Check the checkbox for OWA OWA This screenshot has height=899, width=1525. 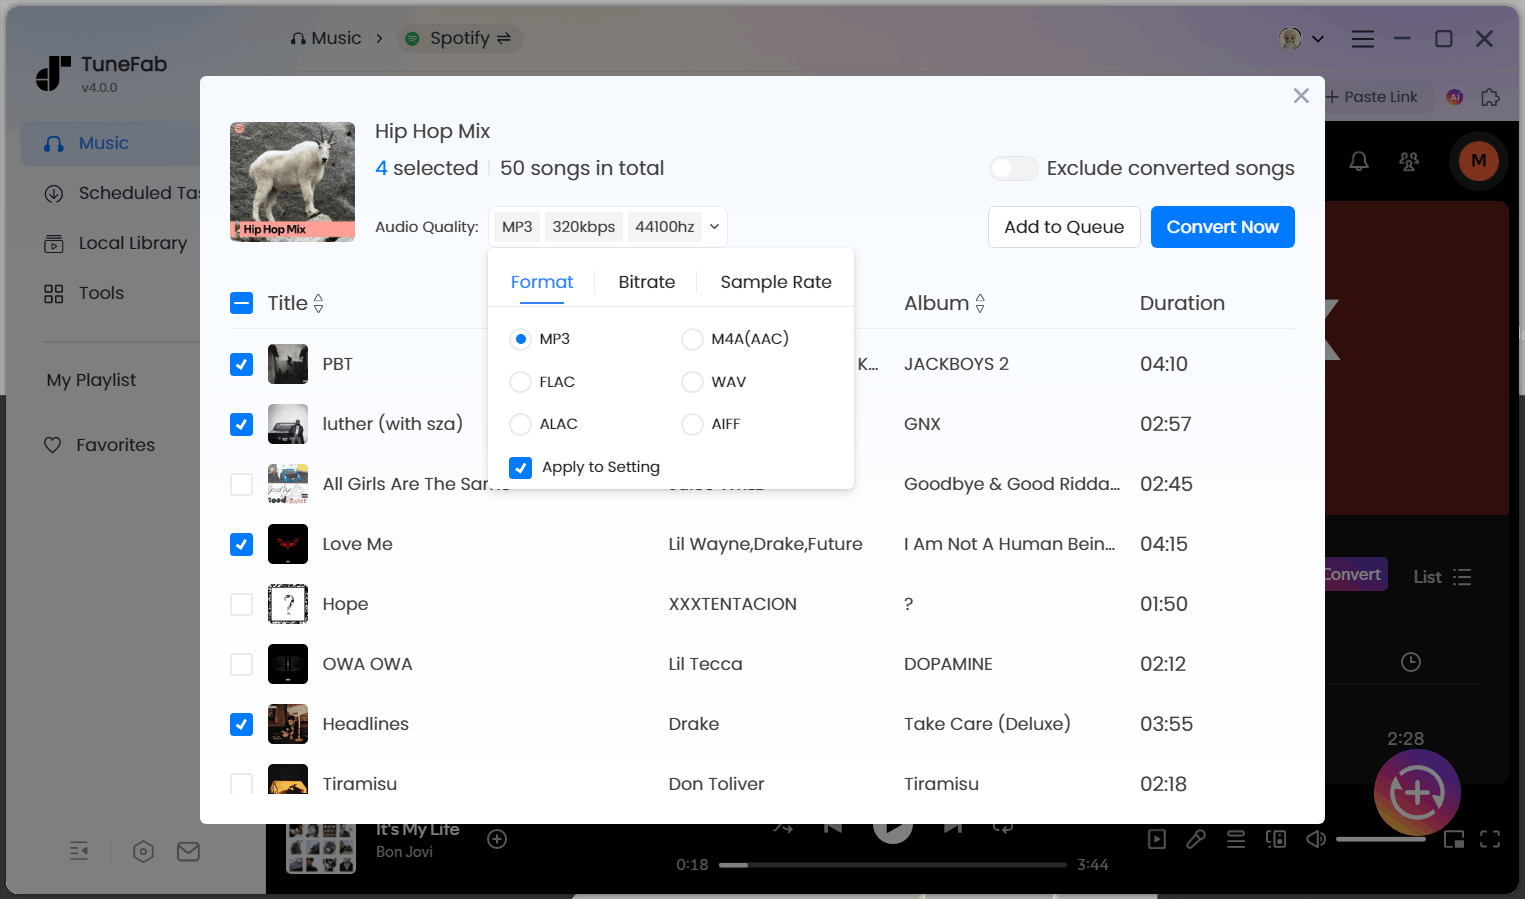pos(241,664)
